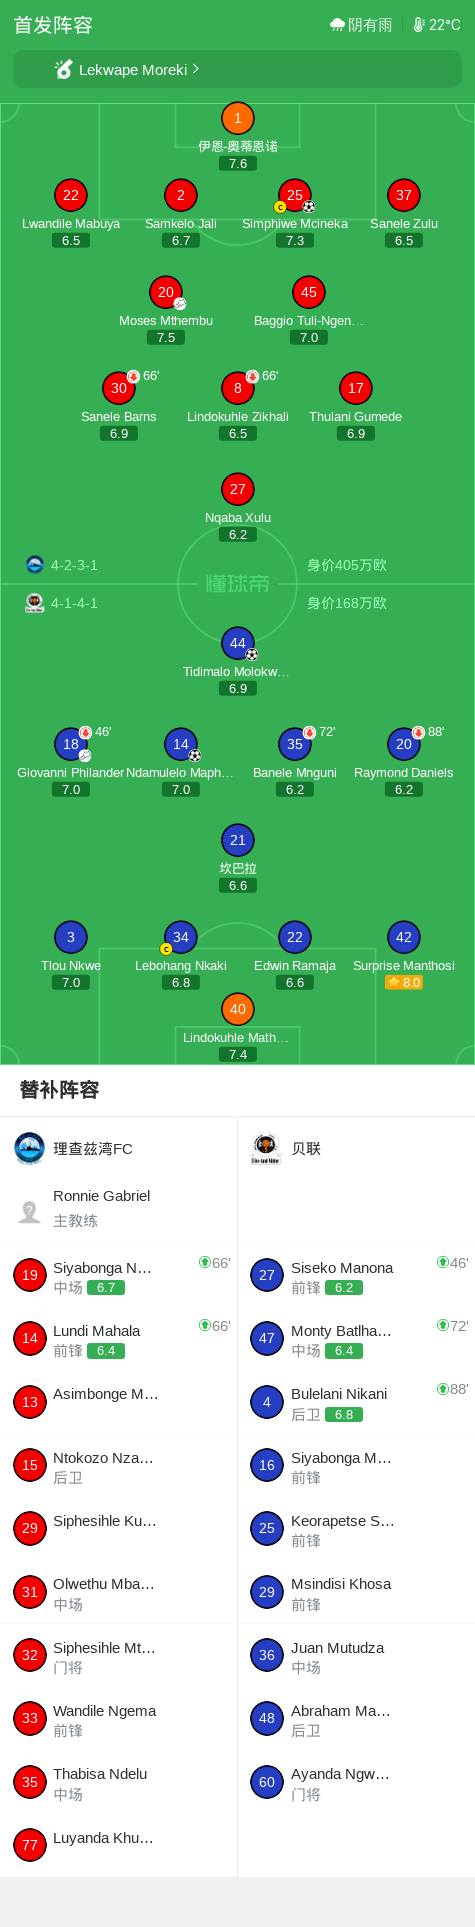475x1927 pixels.
Task: Open Richards Bay 4-2-3-1 formation logo
Action: pos(35,565)
